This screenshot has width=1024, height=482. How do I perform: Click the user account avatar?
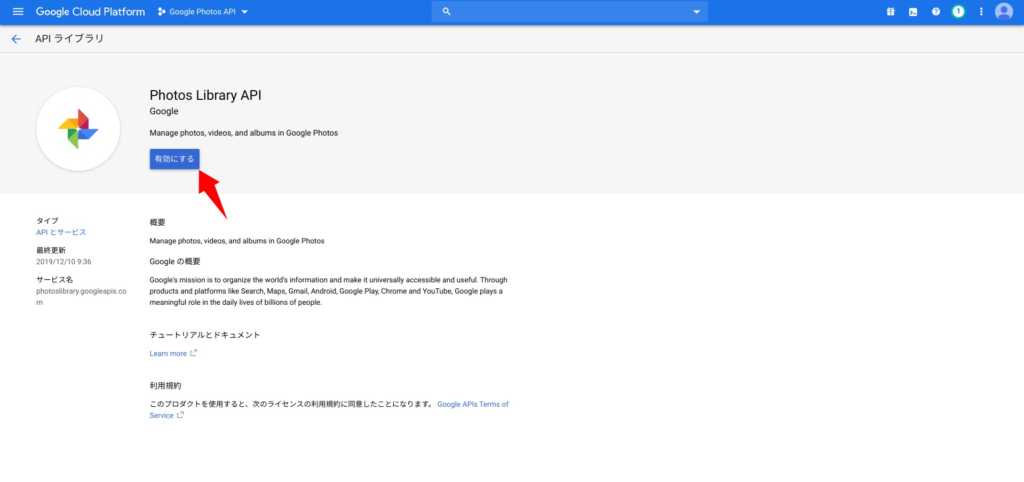click(1004, 12)
